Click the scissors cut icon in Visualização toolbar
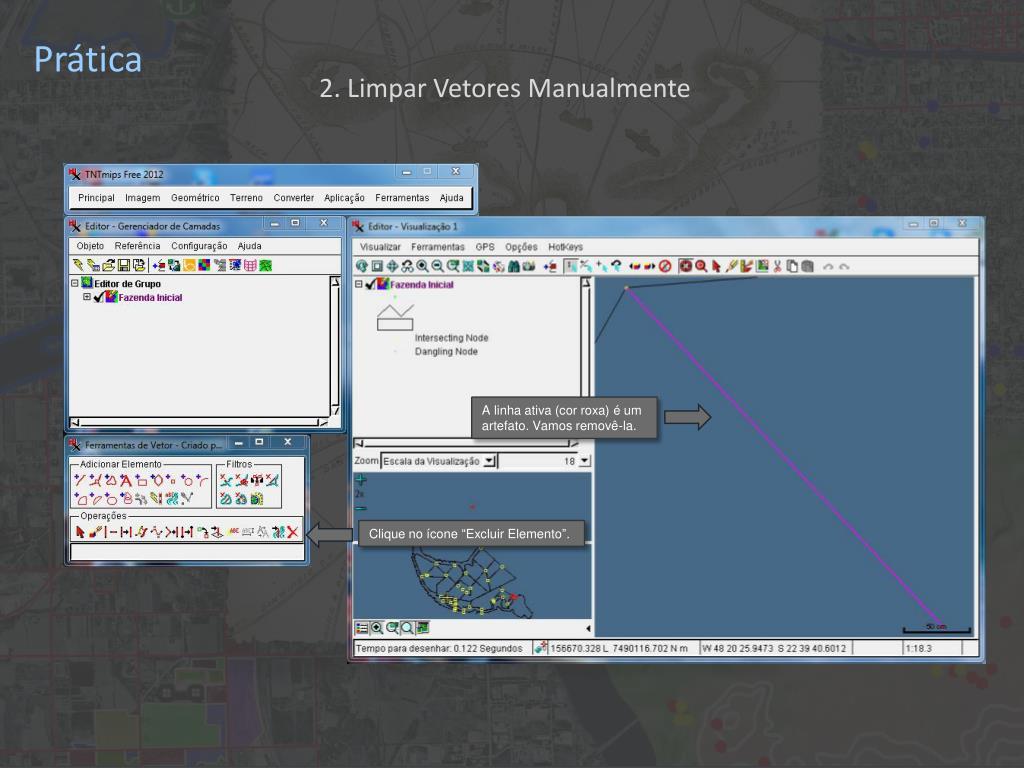The image size is (1024, 768). tap(777, 266)
